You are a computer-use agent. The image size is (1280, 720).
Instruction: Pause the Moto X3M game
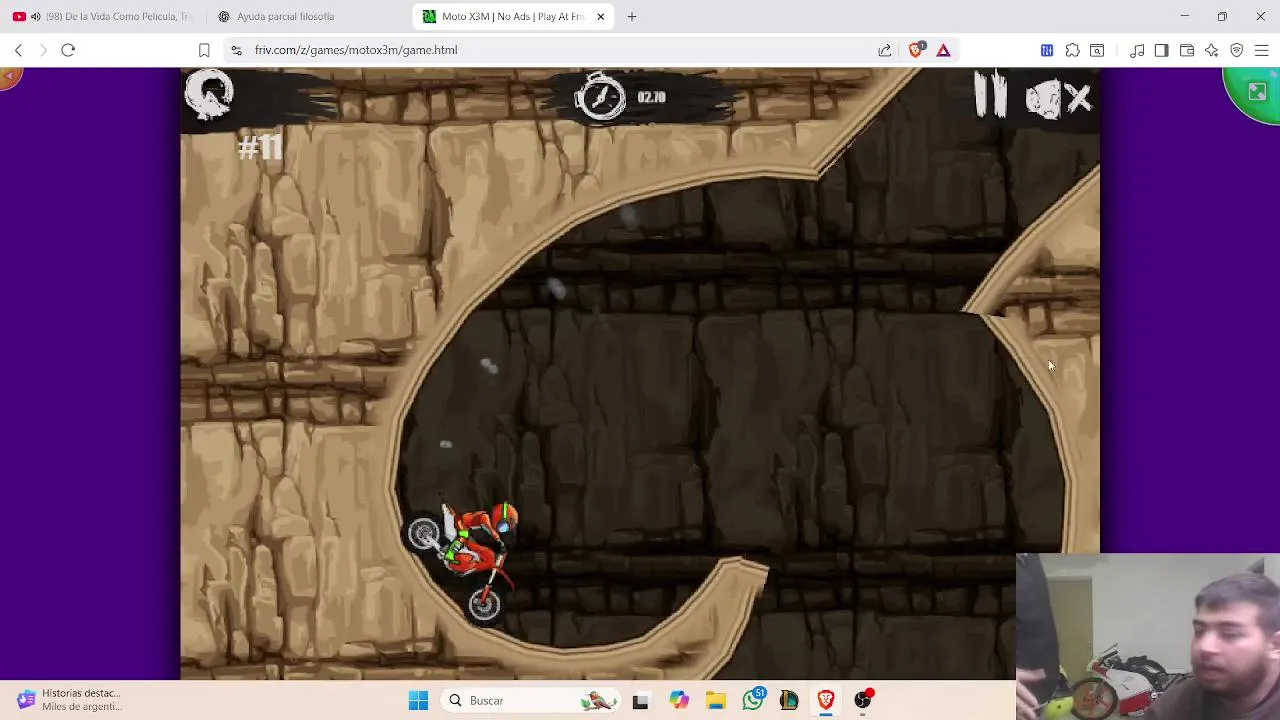pos(991,96)
